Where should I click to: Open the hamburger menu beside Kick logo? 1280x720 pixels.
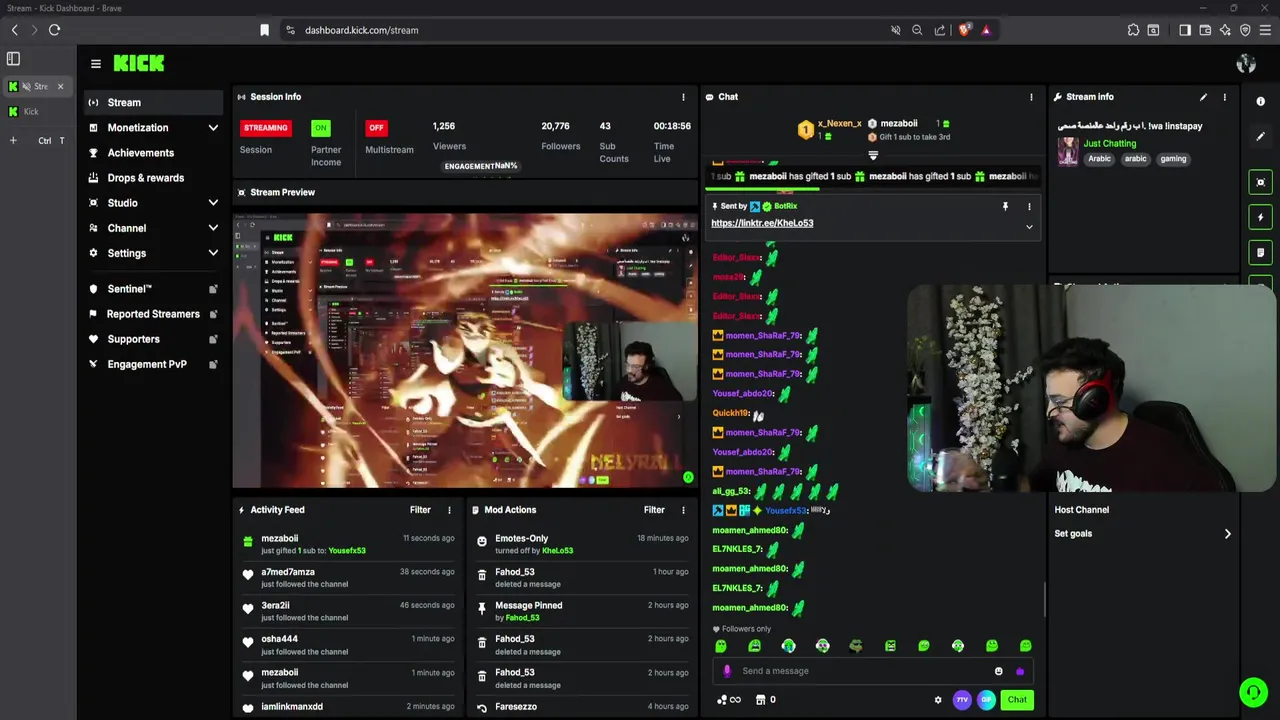[x=96, y=64]
